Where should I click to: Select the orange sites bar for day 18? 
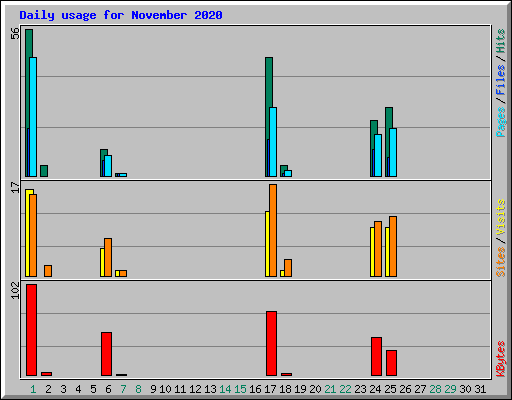pos(288,268)
